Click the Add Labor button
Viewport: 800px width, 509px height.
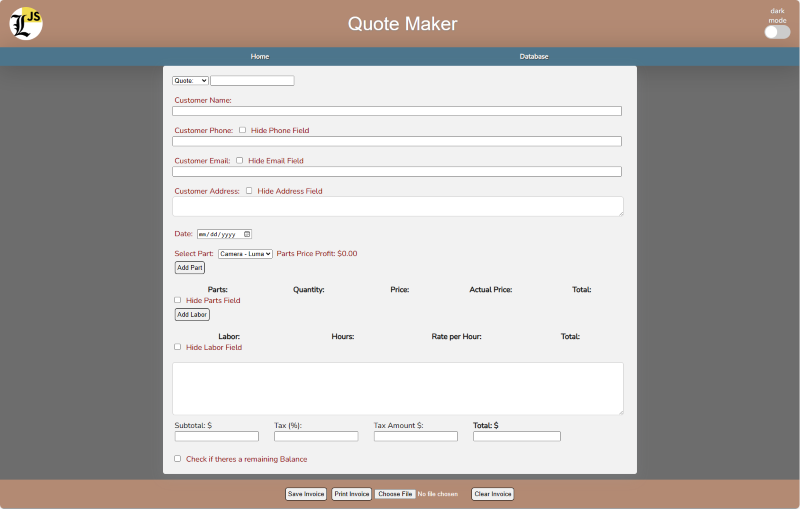(x=192, y=315)
